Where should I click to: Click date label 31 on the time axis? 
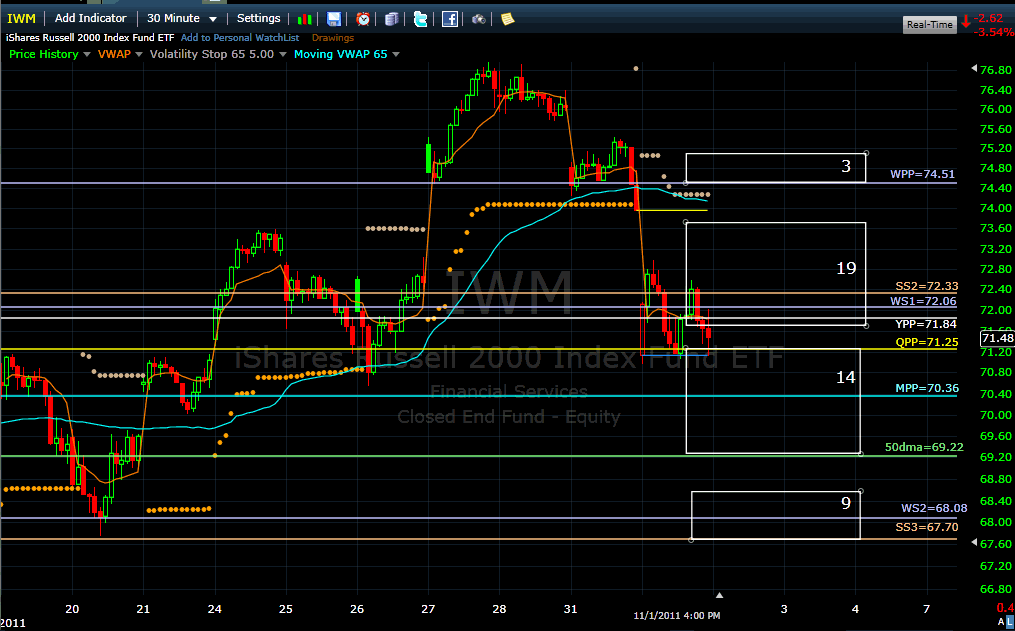(x=570, y=609)
